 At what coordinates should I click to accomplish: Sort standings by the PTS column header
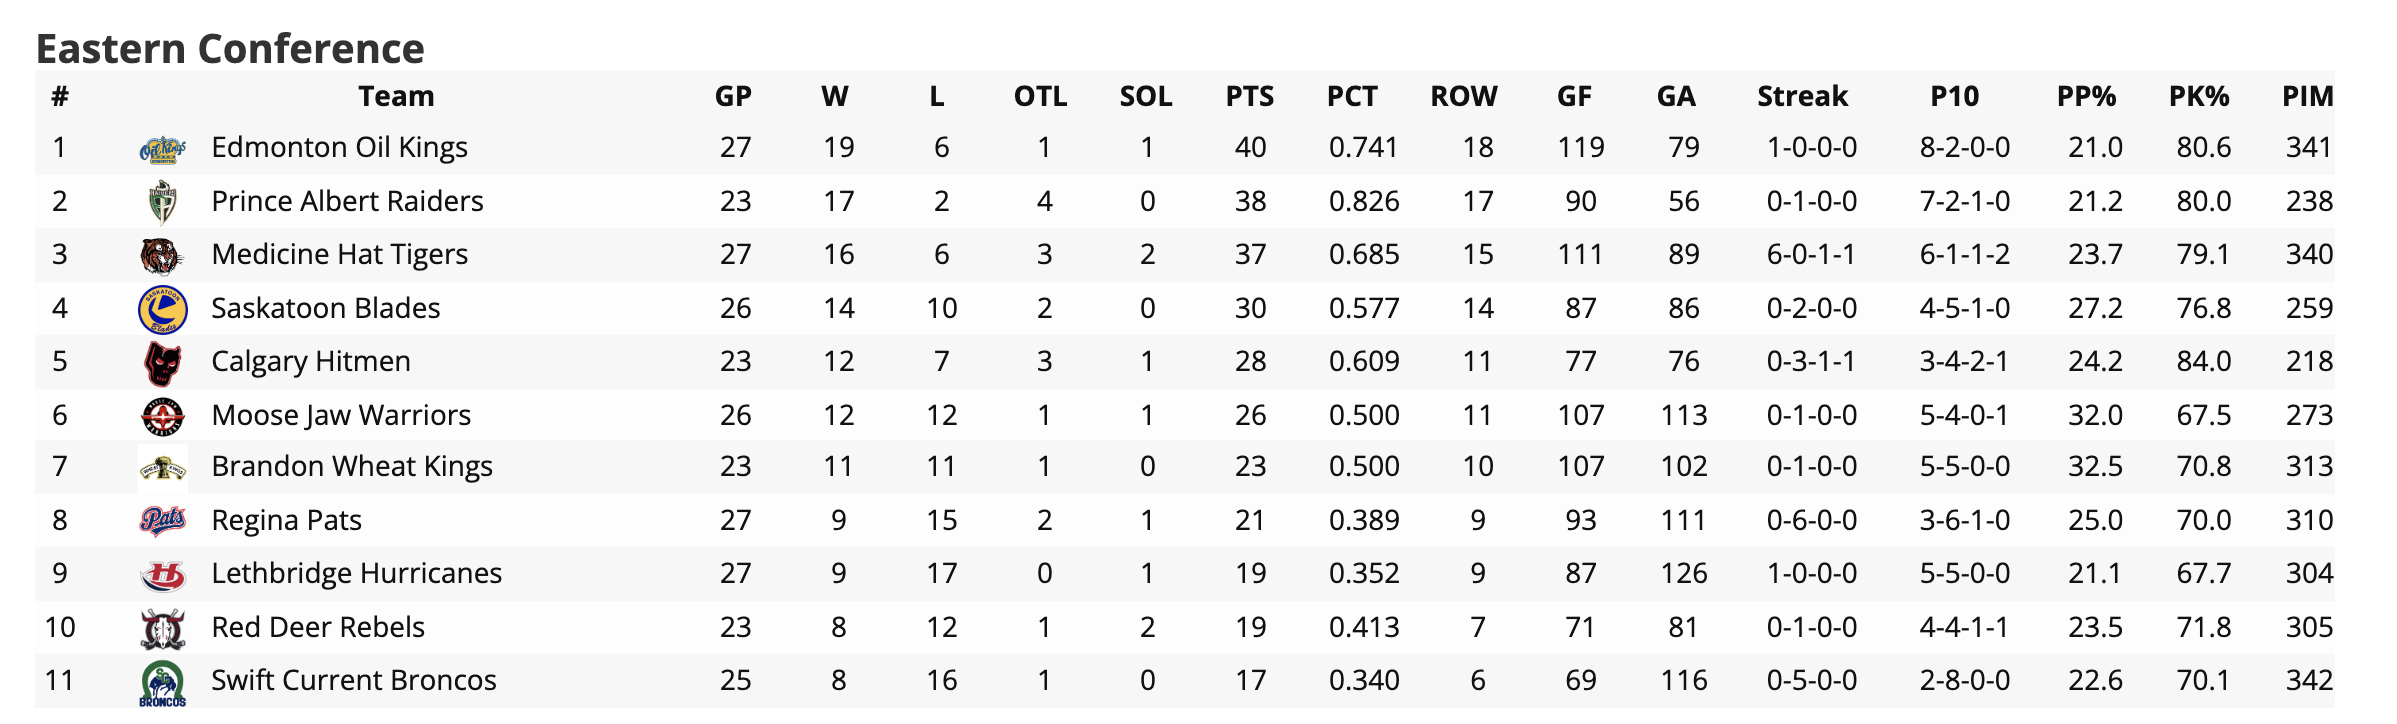1249,97
